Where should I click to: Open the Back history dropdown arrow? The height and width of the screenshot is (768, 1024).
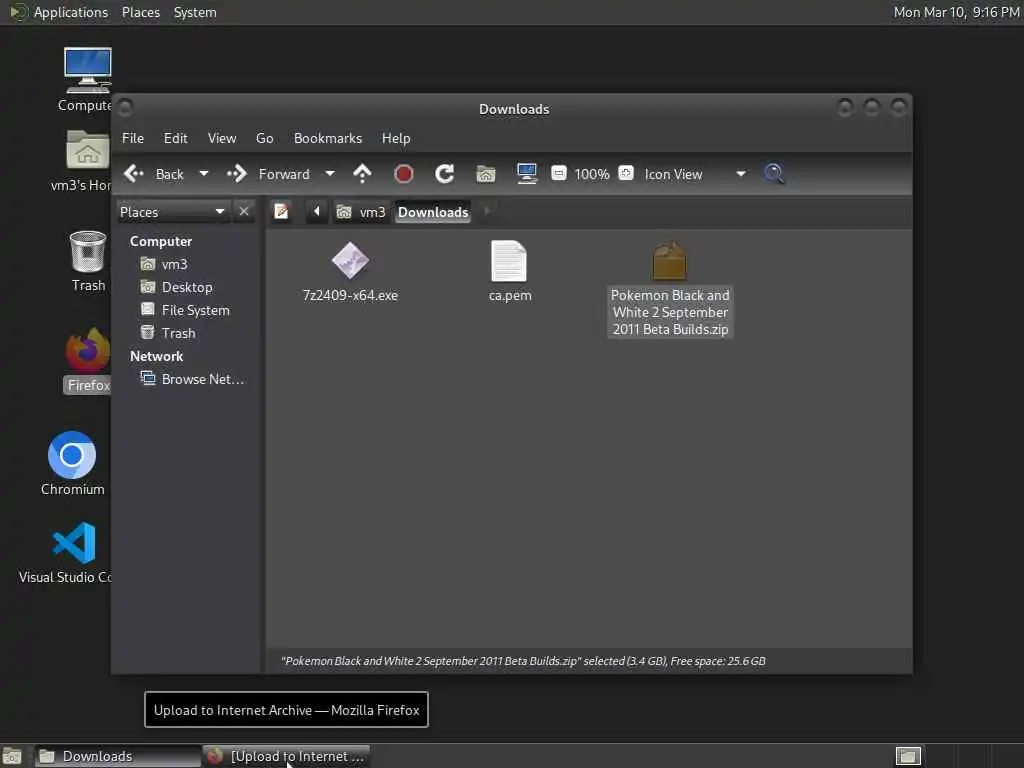point(204,174)
